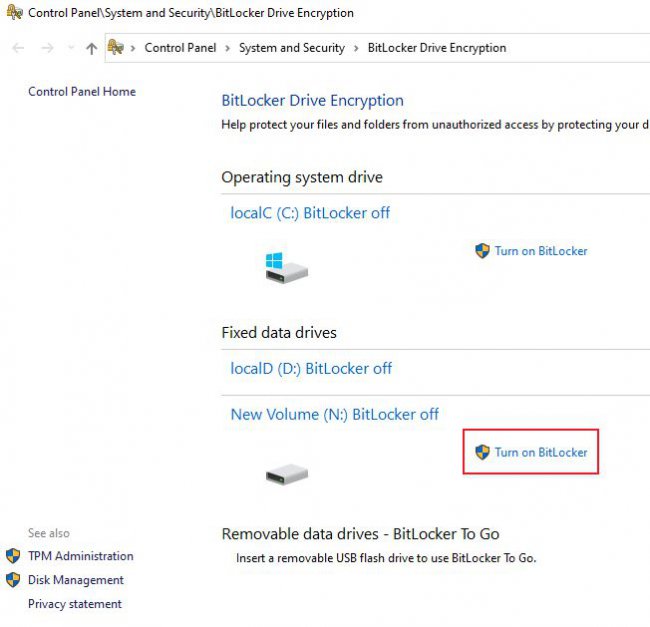Go up one level with Up arrow
650x627 pixels.
coord(92,48)
